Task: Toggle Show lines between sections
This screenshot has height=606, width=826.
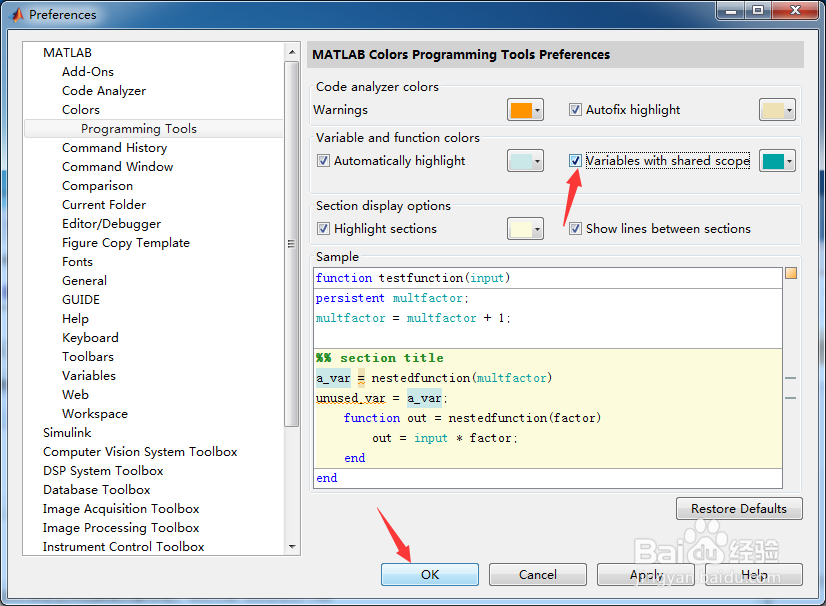Action: [x=575, y=229]
